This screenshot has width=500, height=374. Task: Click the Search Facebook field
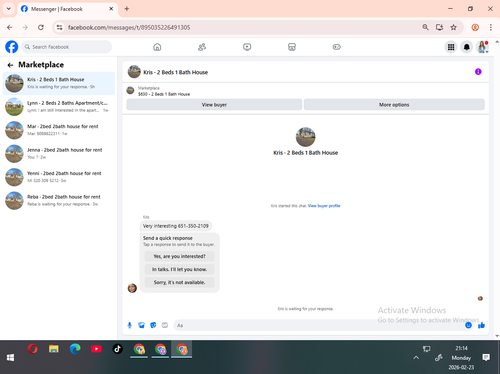67,47
